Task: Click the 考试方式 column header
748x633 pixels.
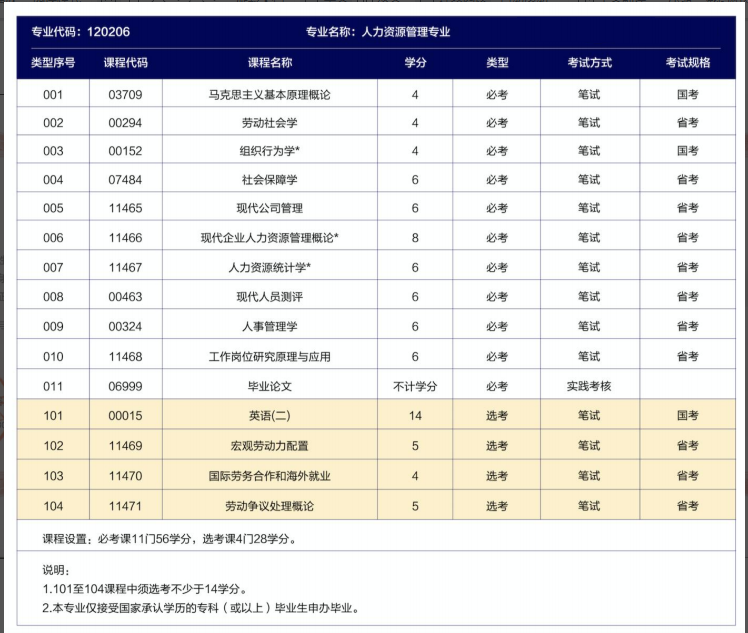Action: point(590,62)
